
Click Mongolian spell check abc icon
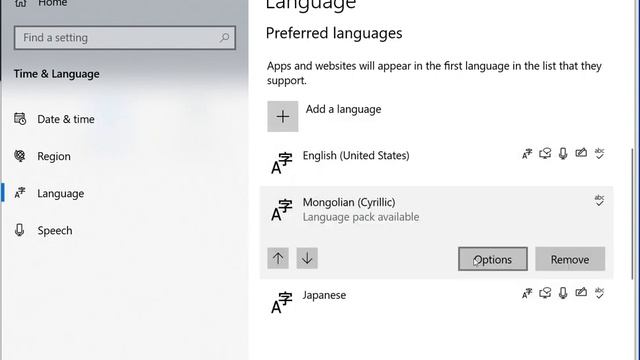click(x=599, y=200)
